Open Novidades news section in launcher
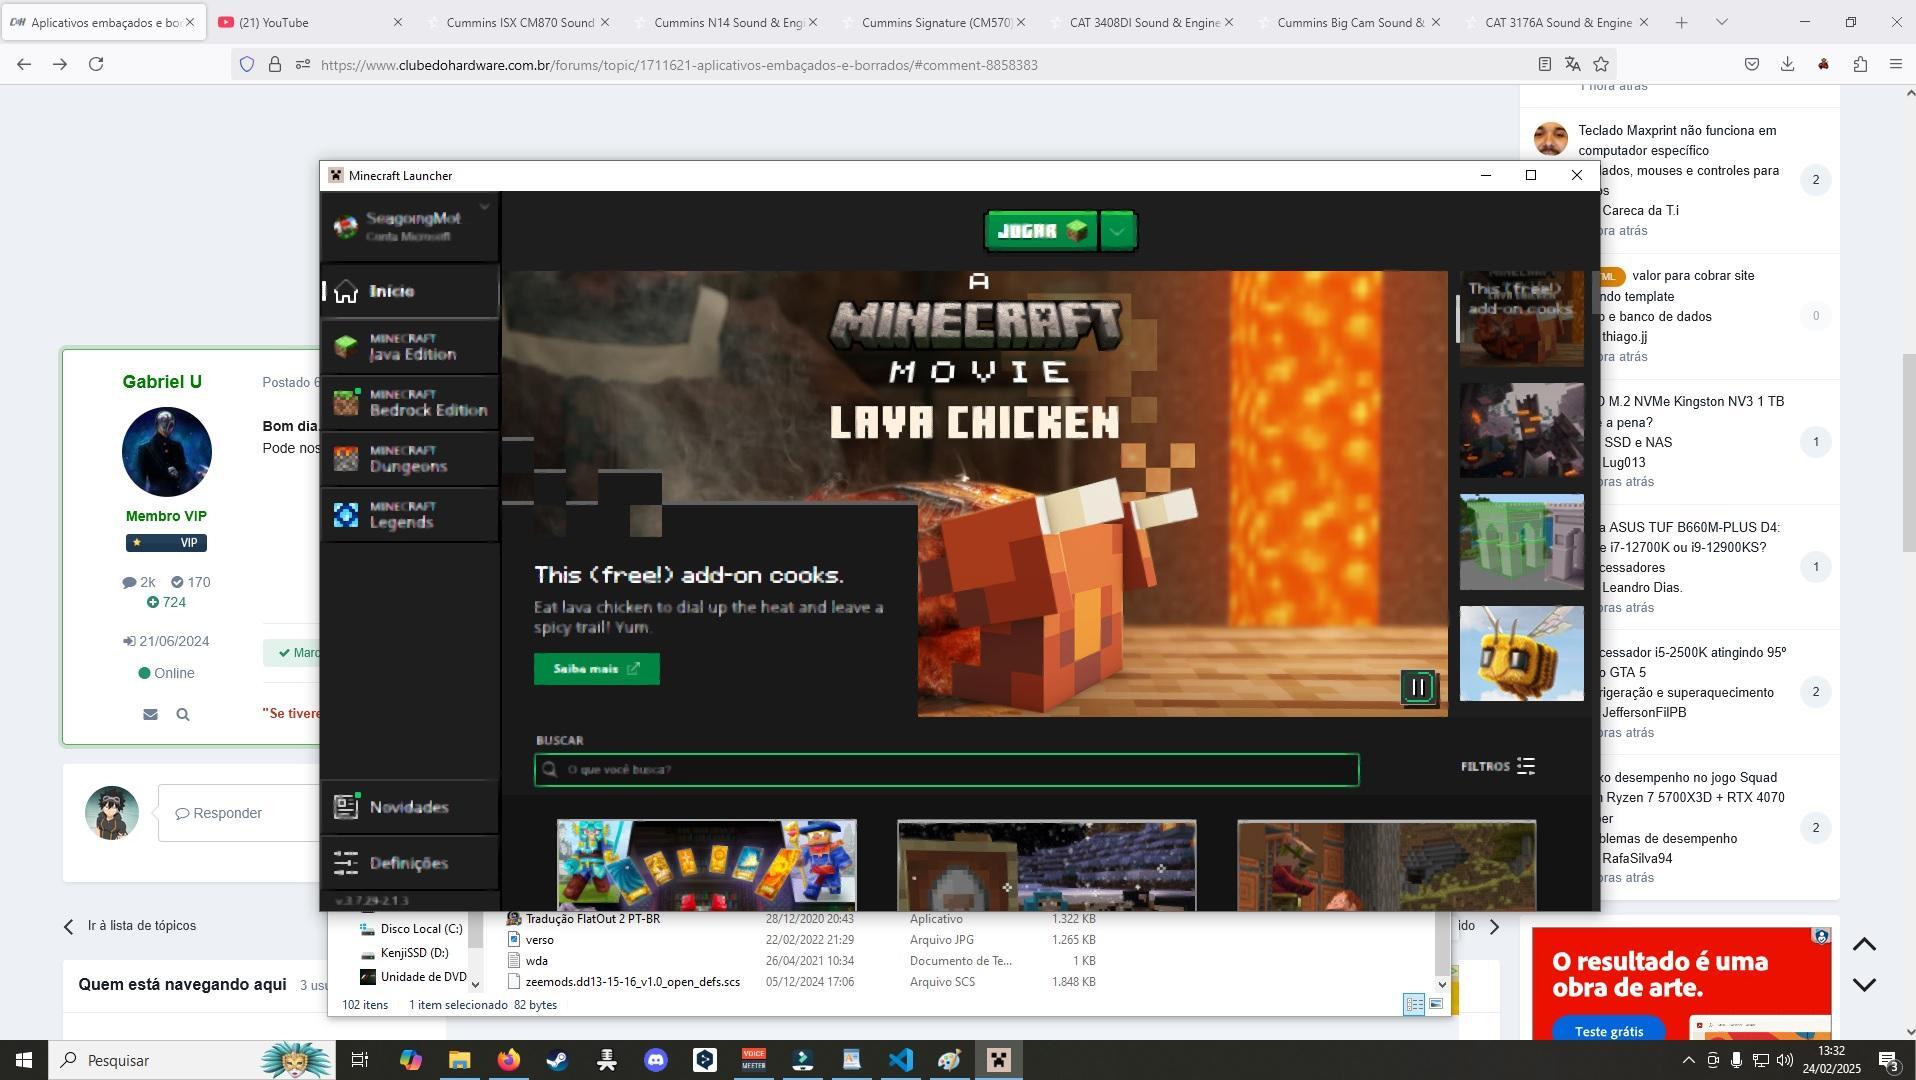This screenshot has width=1916, height=1080. coord(409,807)
